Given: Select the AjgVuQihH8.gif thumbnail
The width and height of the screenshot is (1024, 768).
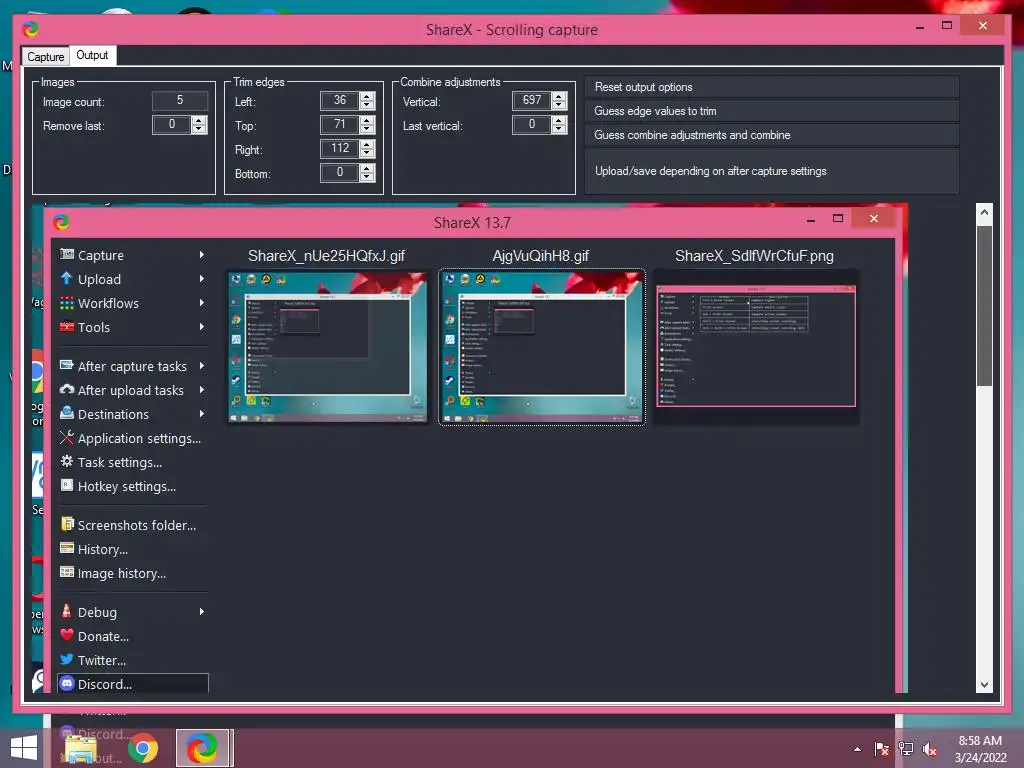Looking at the screenshot, I should click(x=541, y=347).
